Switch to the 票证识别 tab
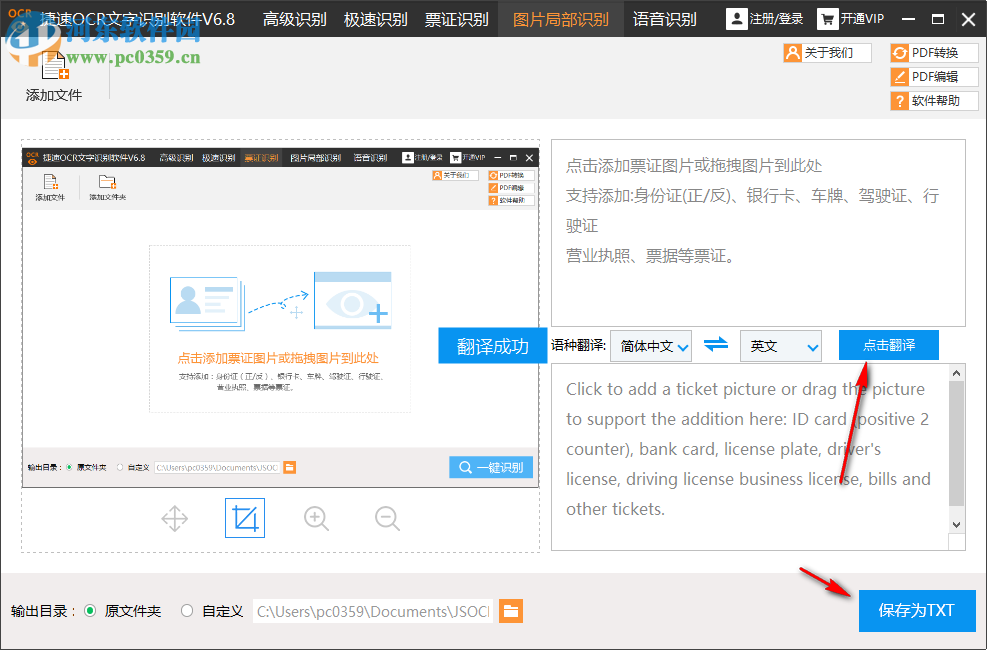987x650 pixels. click(456, 18)
